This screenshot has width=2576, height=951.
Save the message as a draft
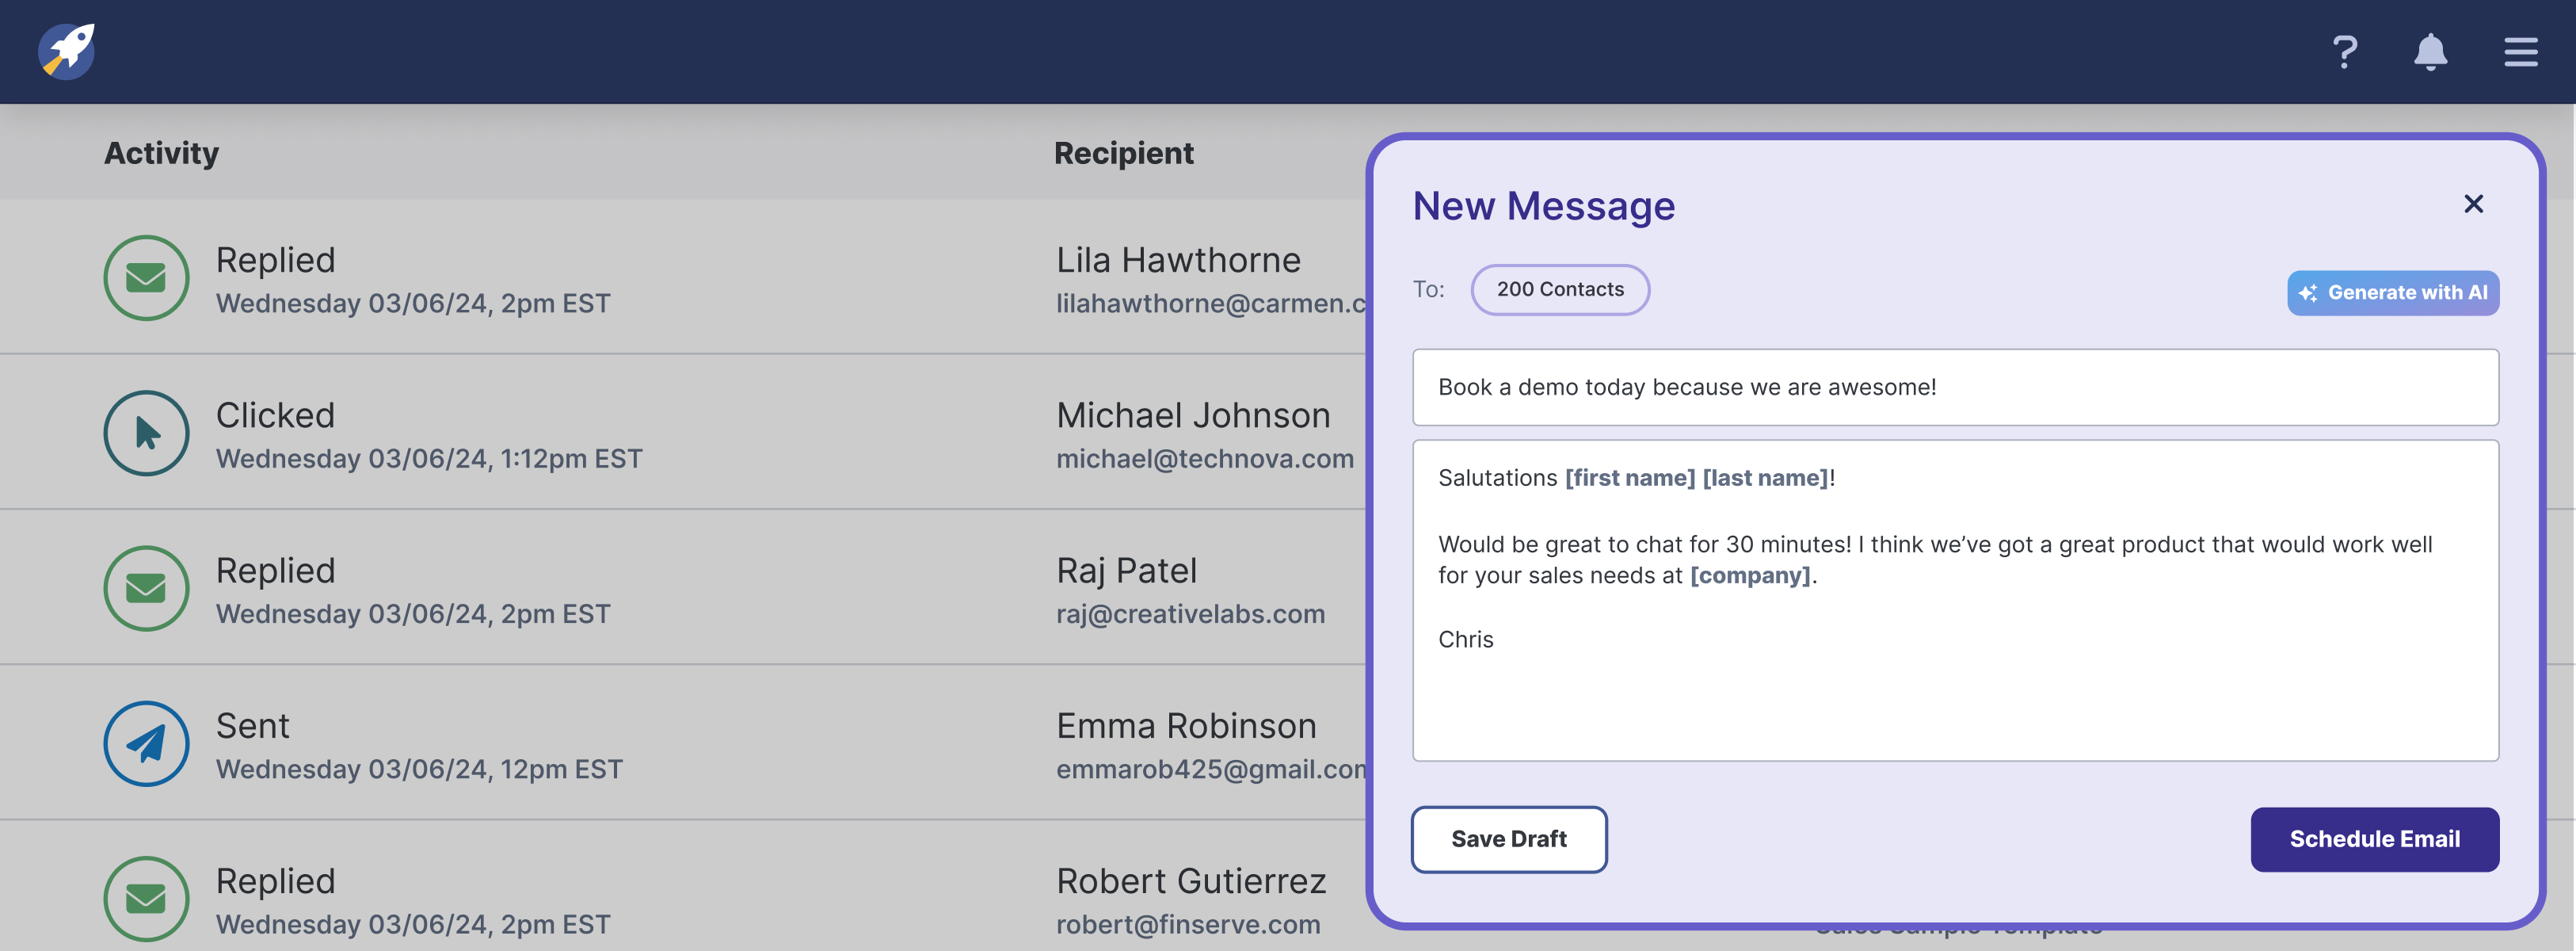[x=1509, y=839]
